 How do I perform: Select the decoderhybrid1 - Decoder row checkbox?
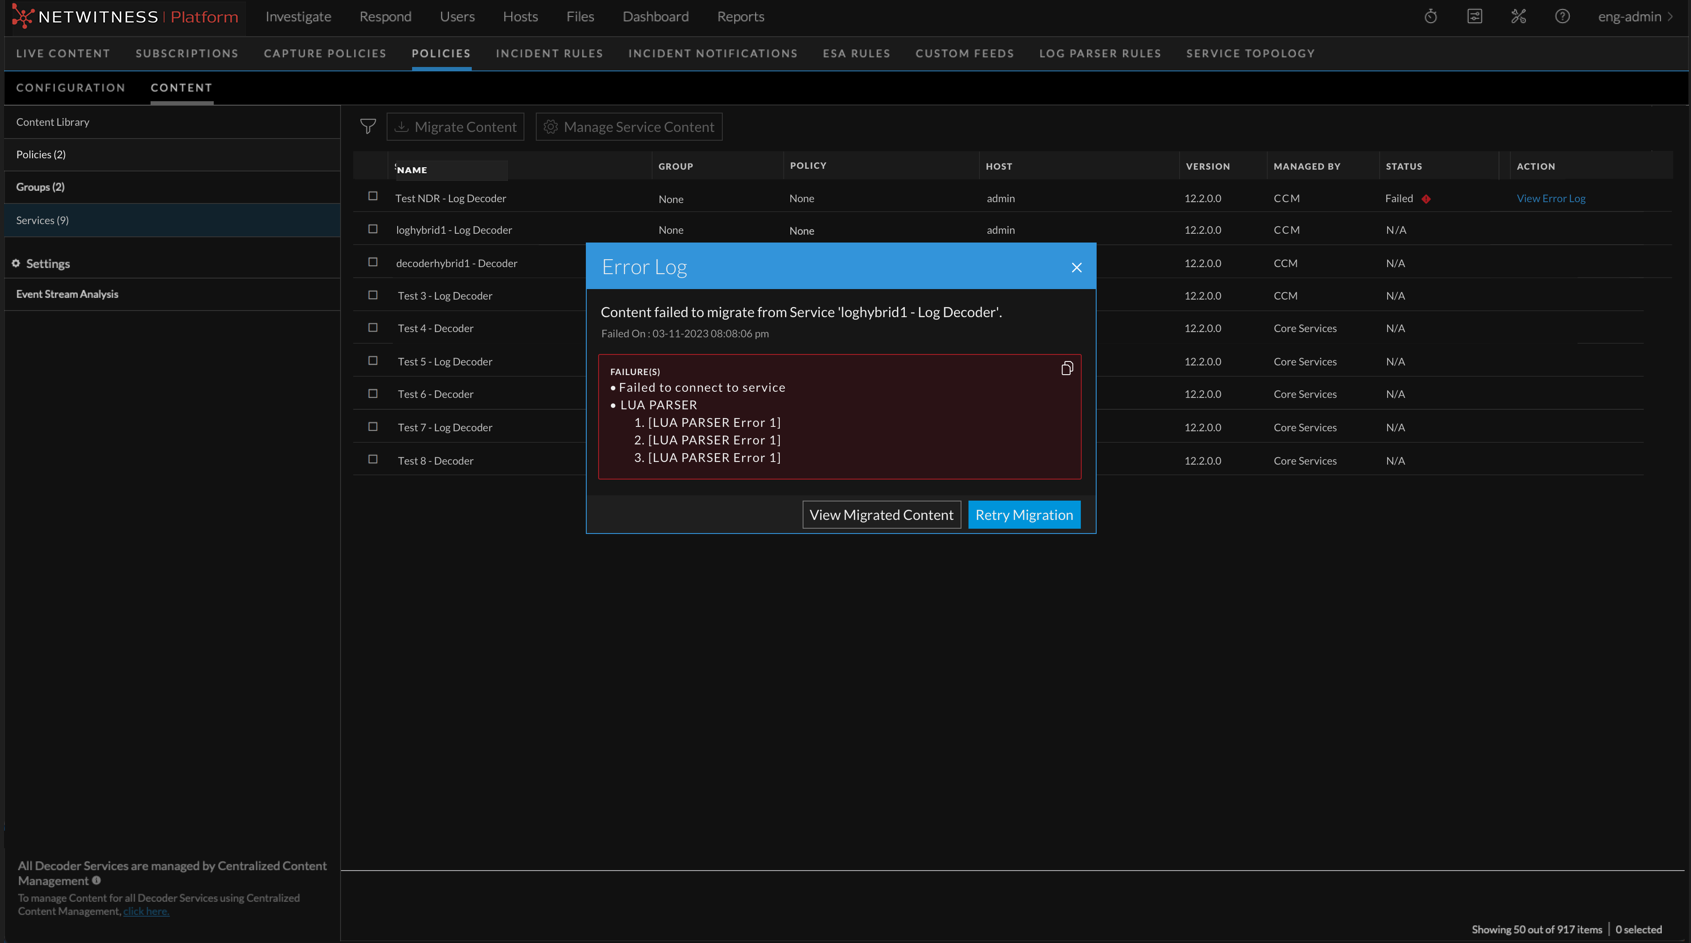click(x=373, y=263)
